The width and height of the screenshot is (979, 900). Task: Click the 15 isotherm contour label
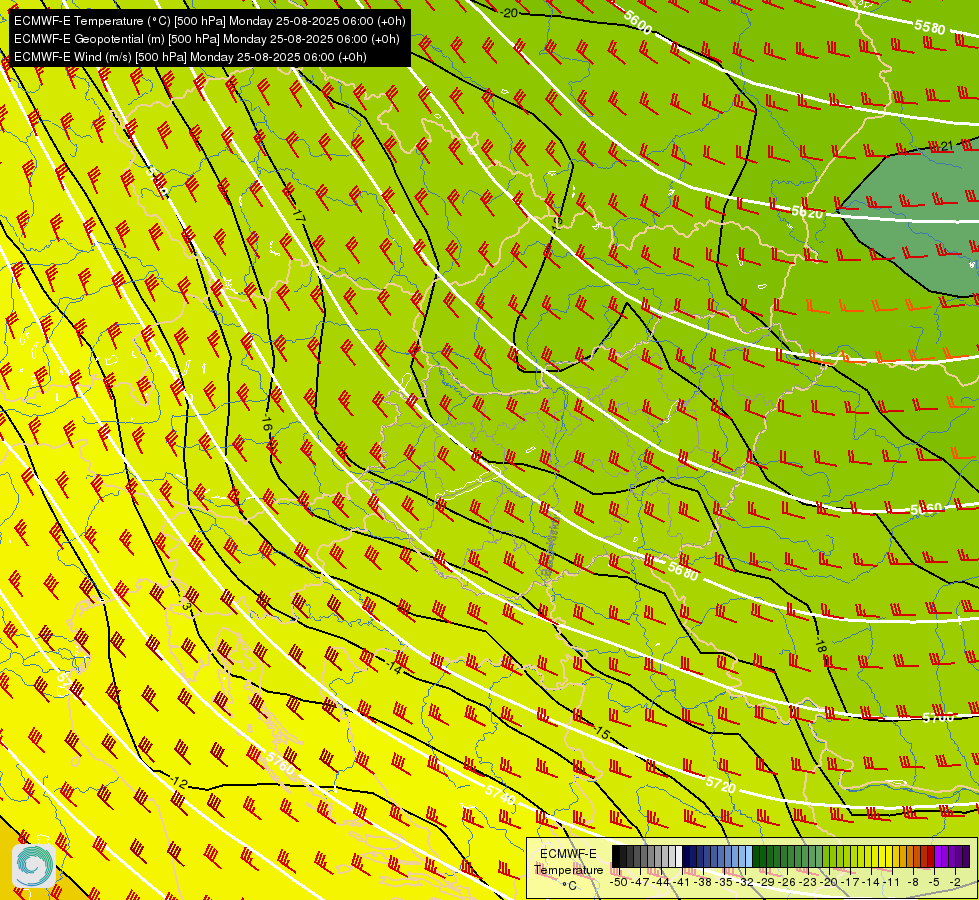coord(601,733)
